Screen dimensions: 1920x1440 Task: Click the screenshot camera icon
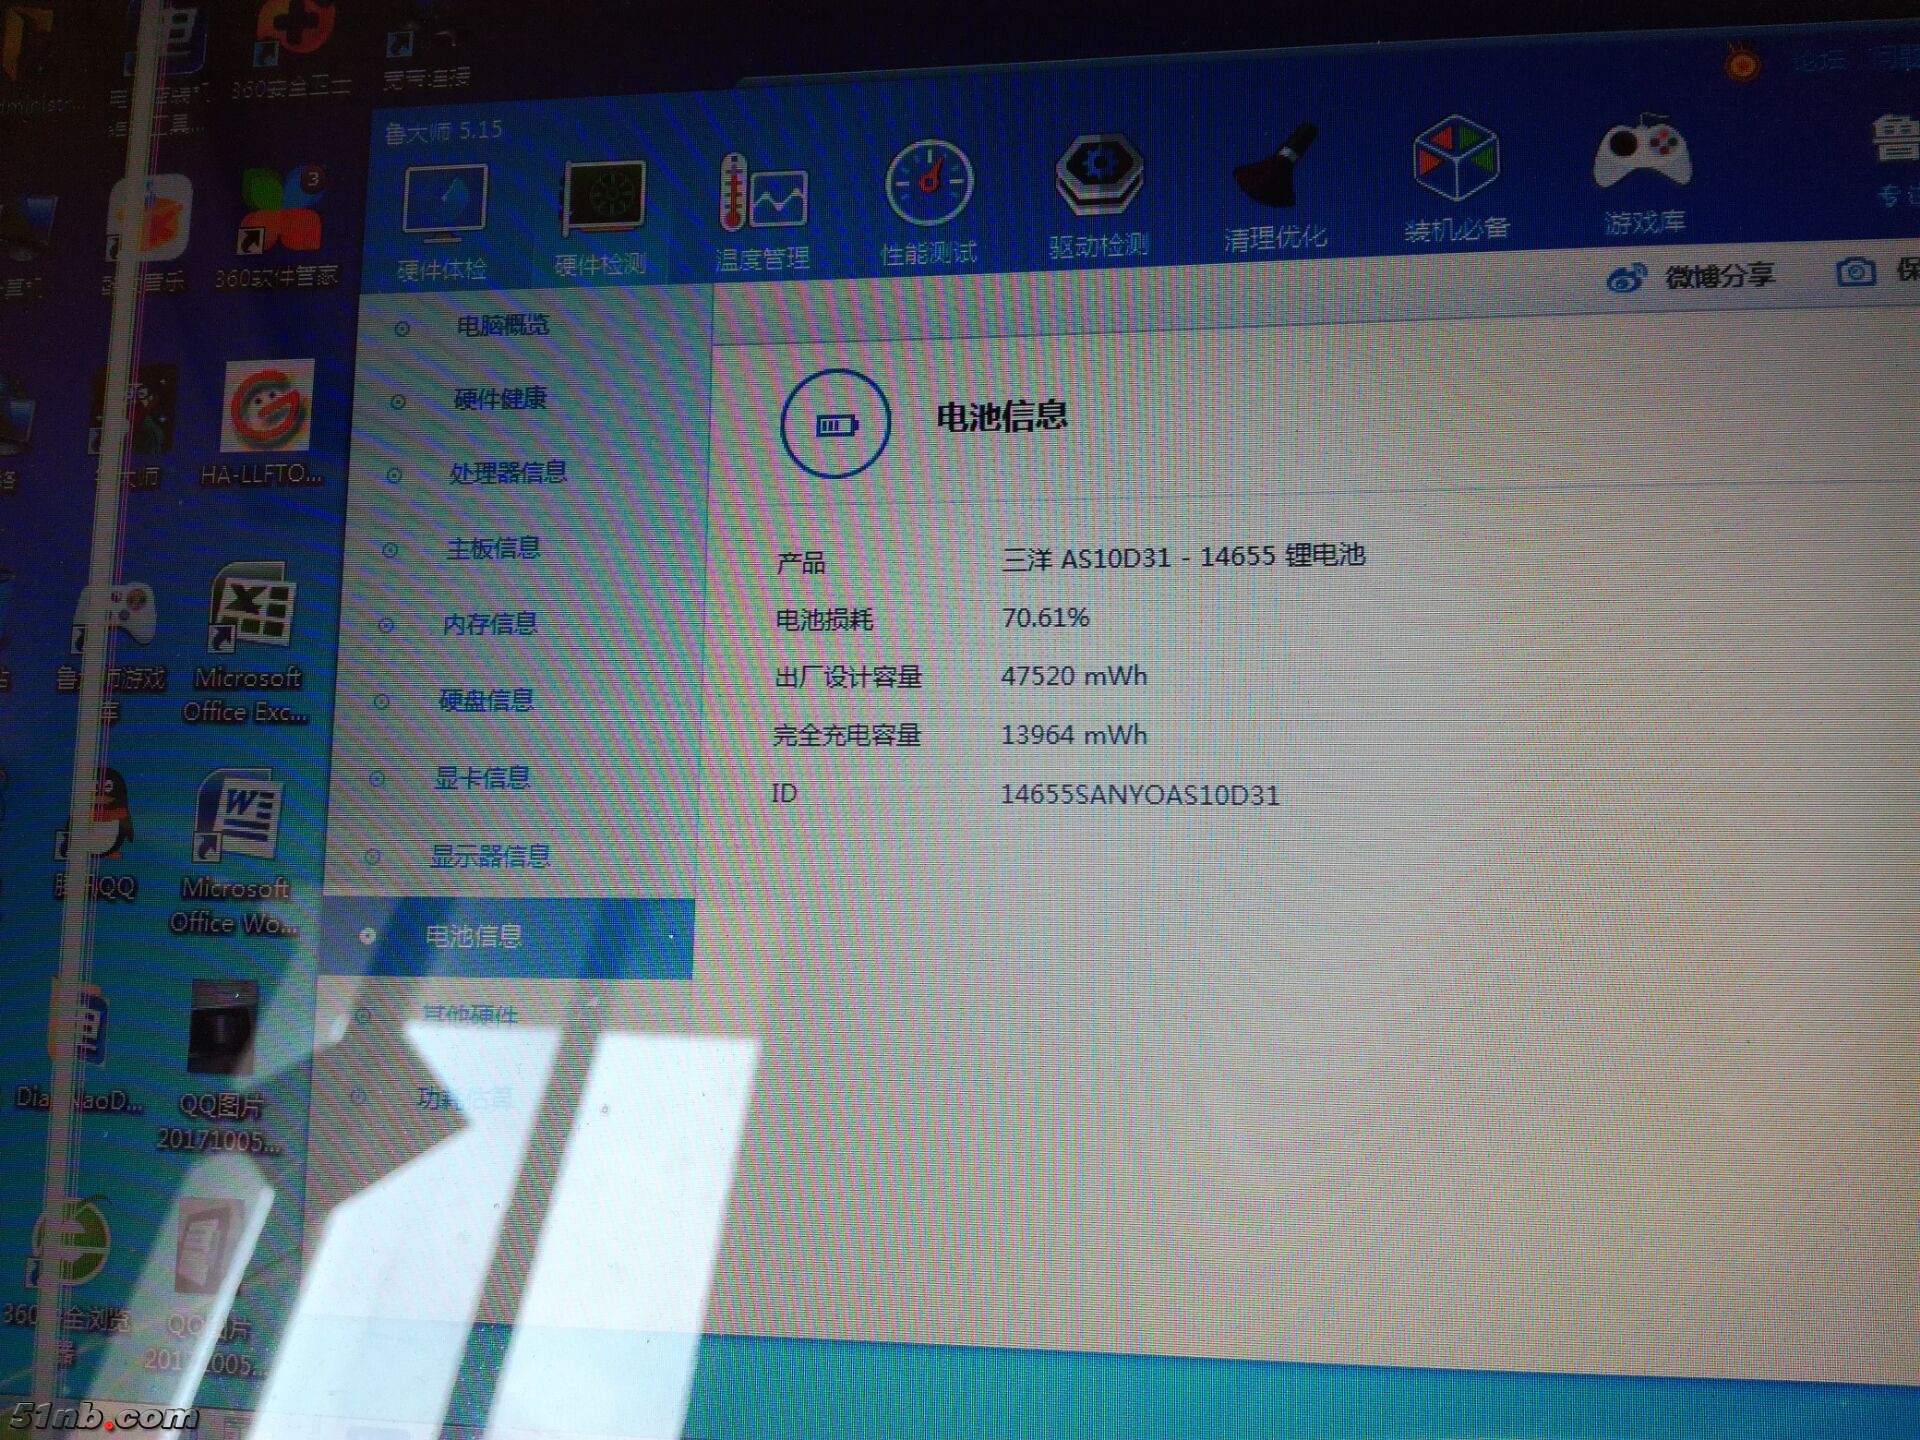click(1855, 272)
